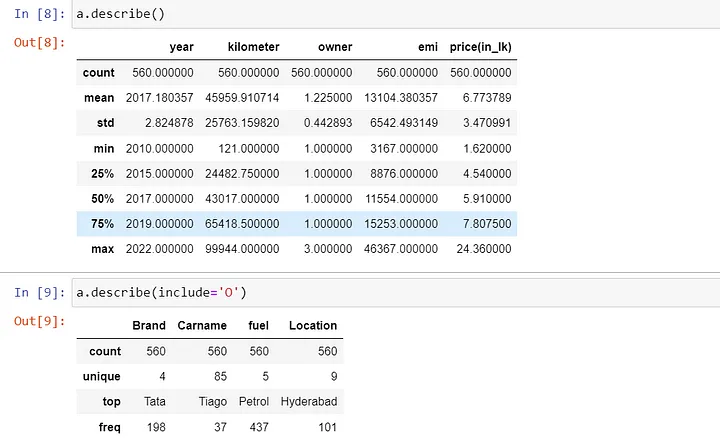Select max price value 24.360000
This screenshot has height=447, width=720.
click(484, 249)
